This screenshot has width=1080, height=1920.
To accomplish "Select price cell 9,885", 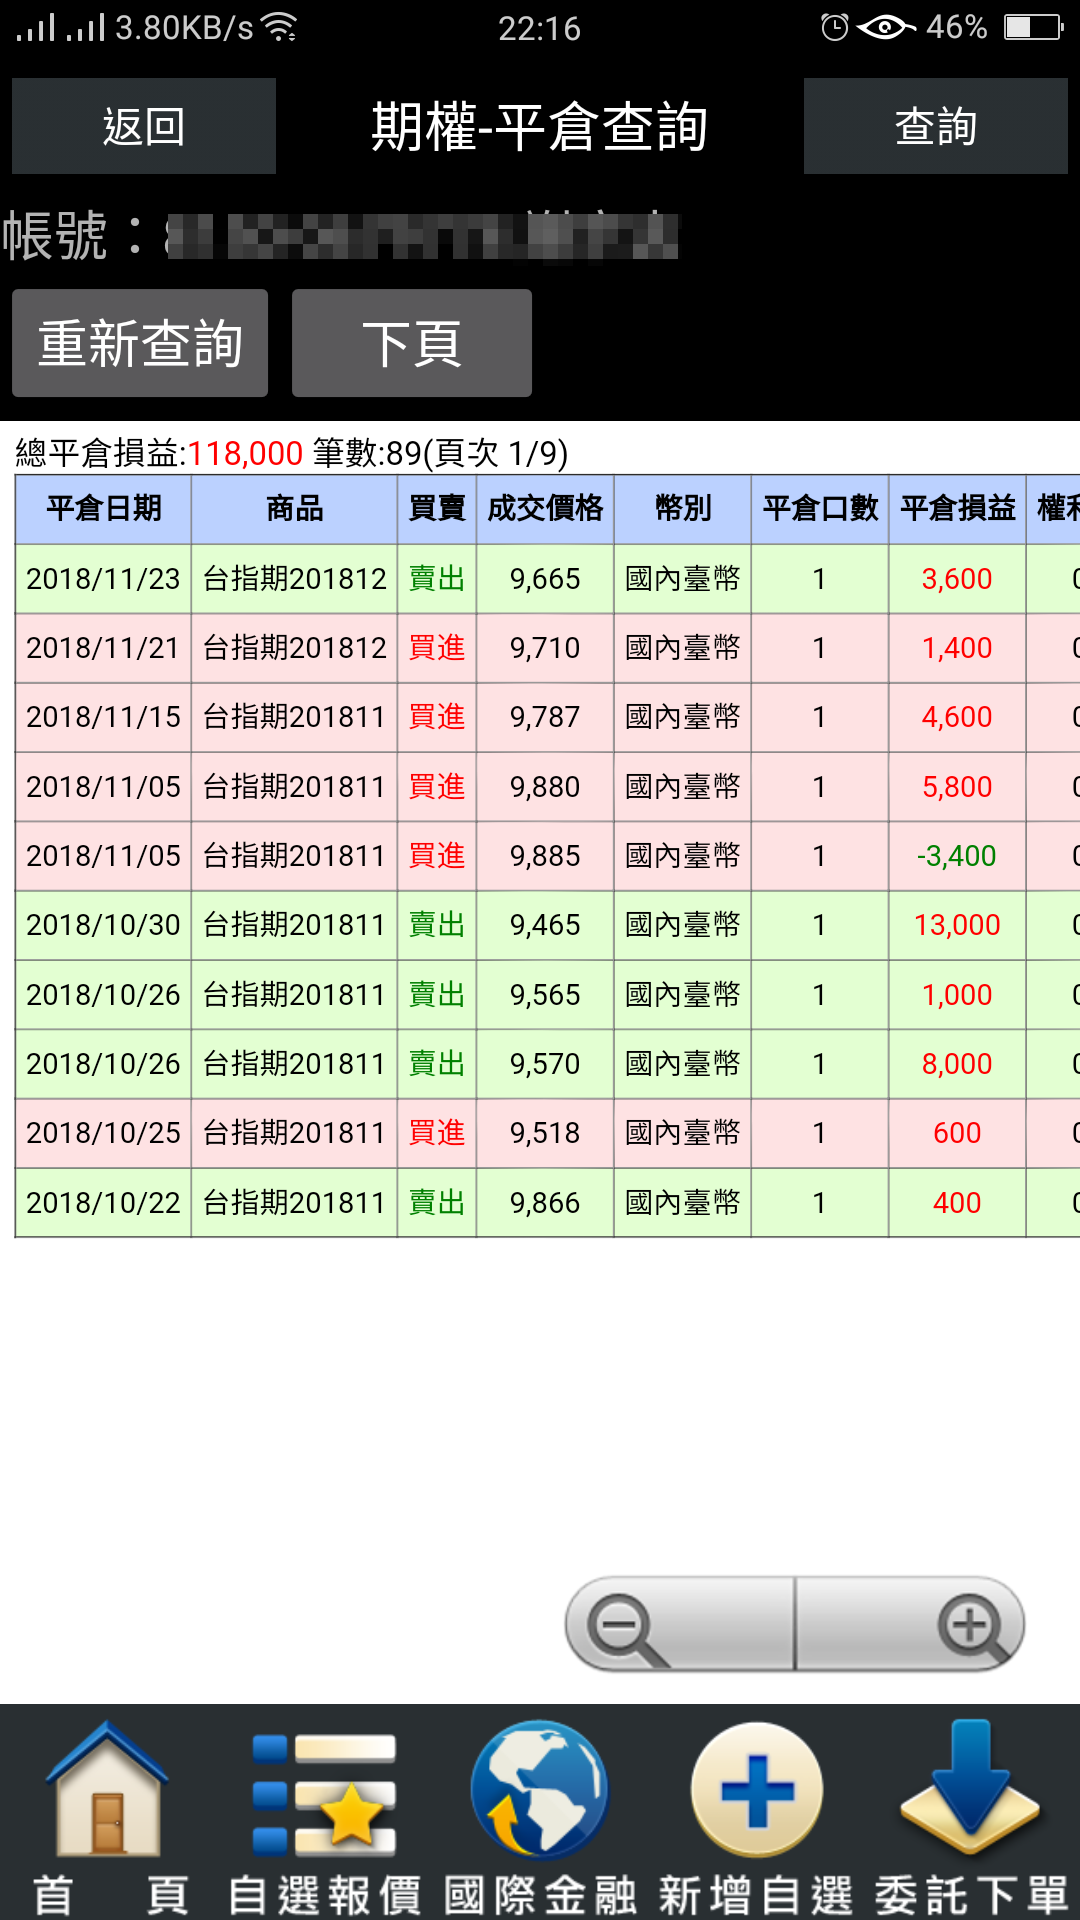I will tap(545, 856).
